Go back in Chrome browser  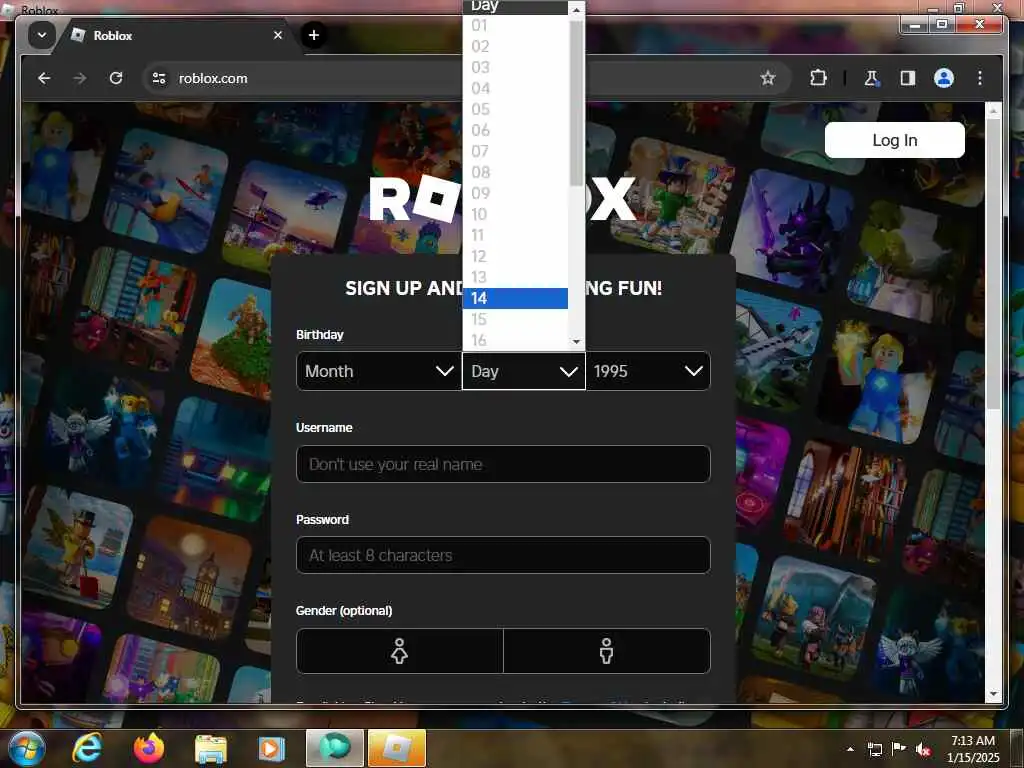(44, 78)
